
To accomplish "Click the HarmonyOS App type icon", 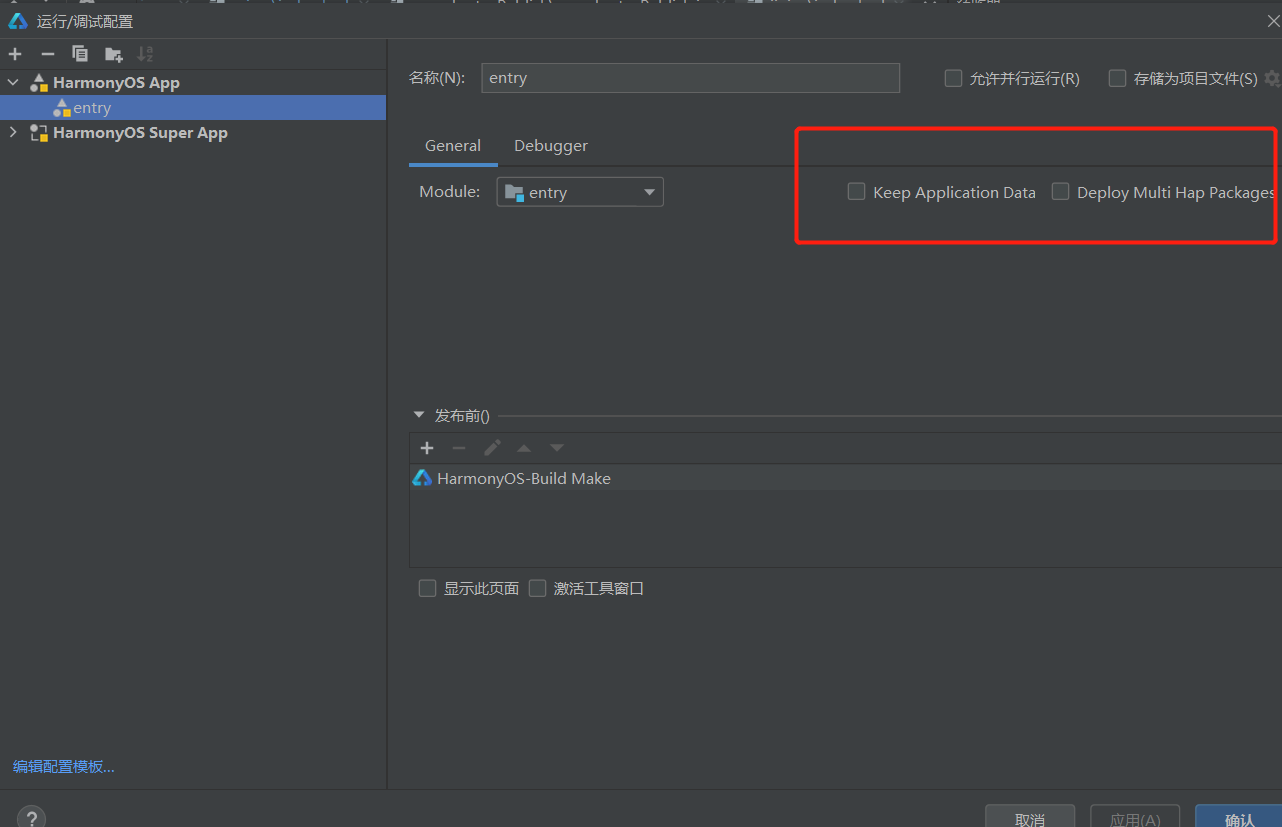I will click(x=39, y=83).
